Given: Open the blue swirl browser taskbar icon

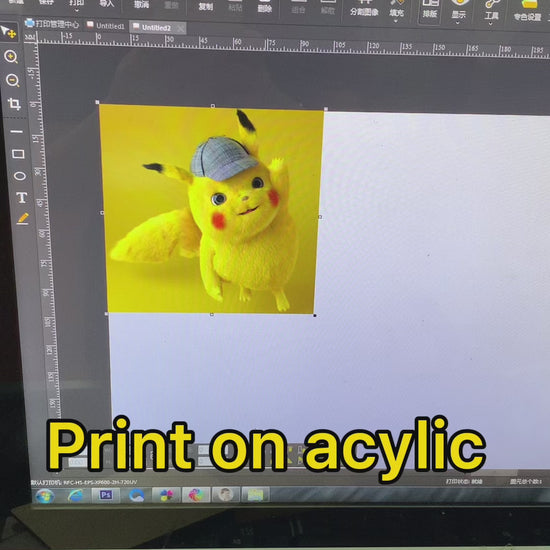Looking at the screenshot, I should point(137,495).
